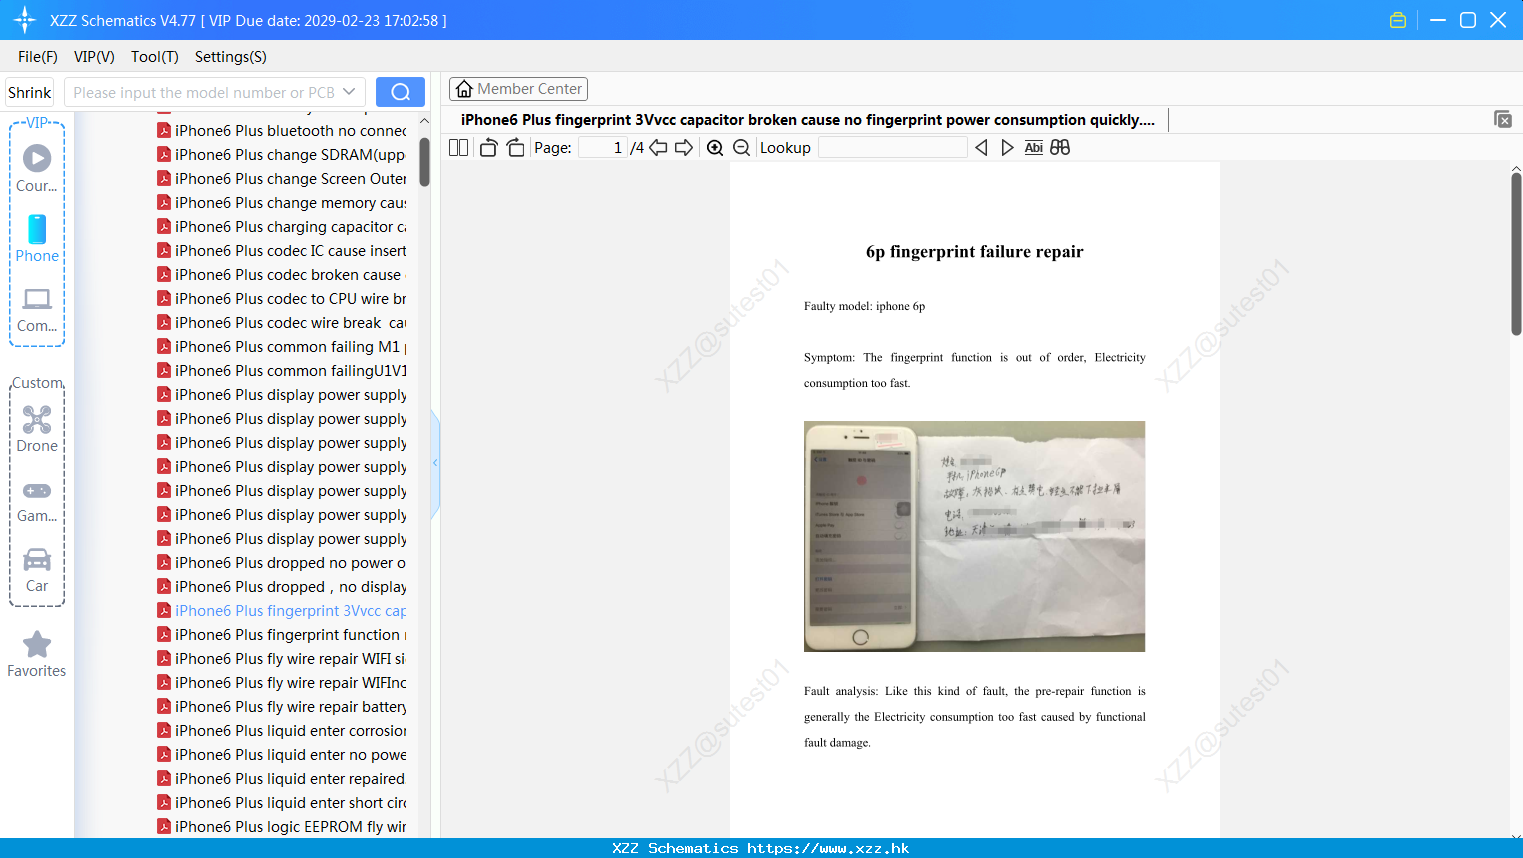Select the fingerprint 3Vvcc capacitor document tab

click(808, 120)
